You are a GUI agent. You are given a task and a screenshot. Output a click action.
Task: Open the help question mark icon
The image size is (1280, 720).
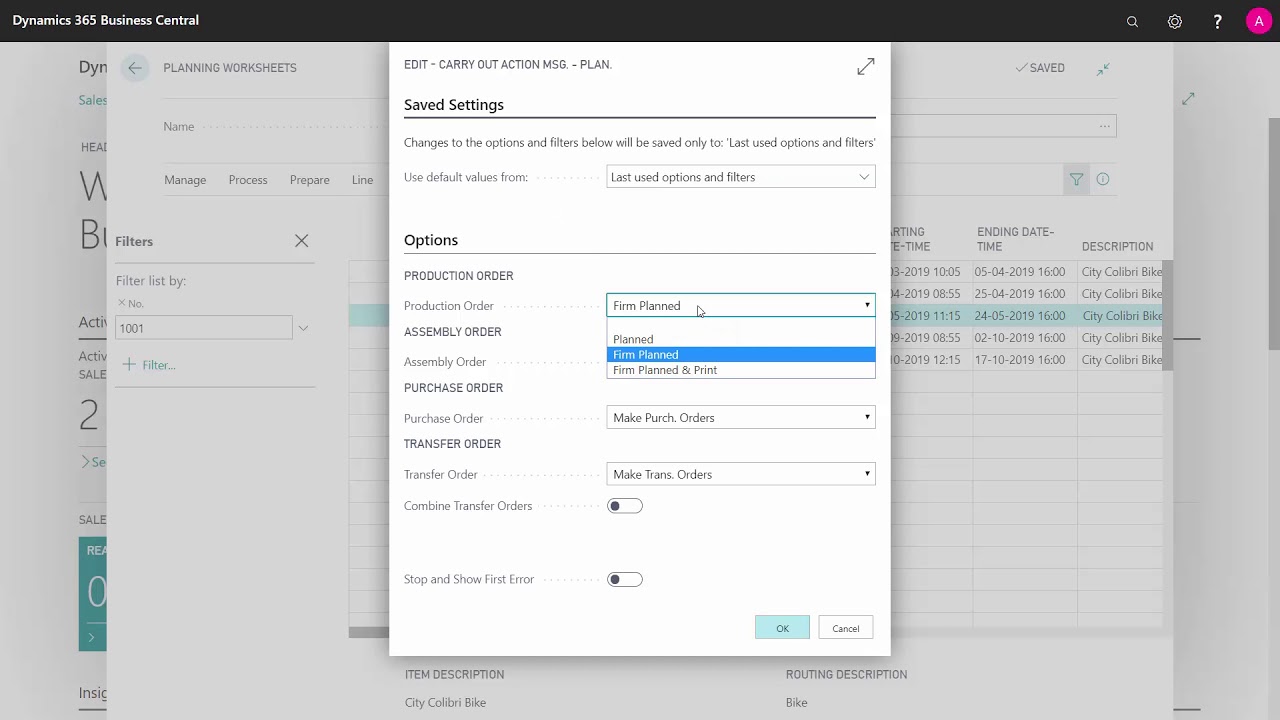coord(1217,21)
